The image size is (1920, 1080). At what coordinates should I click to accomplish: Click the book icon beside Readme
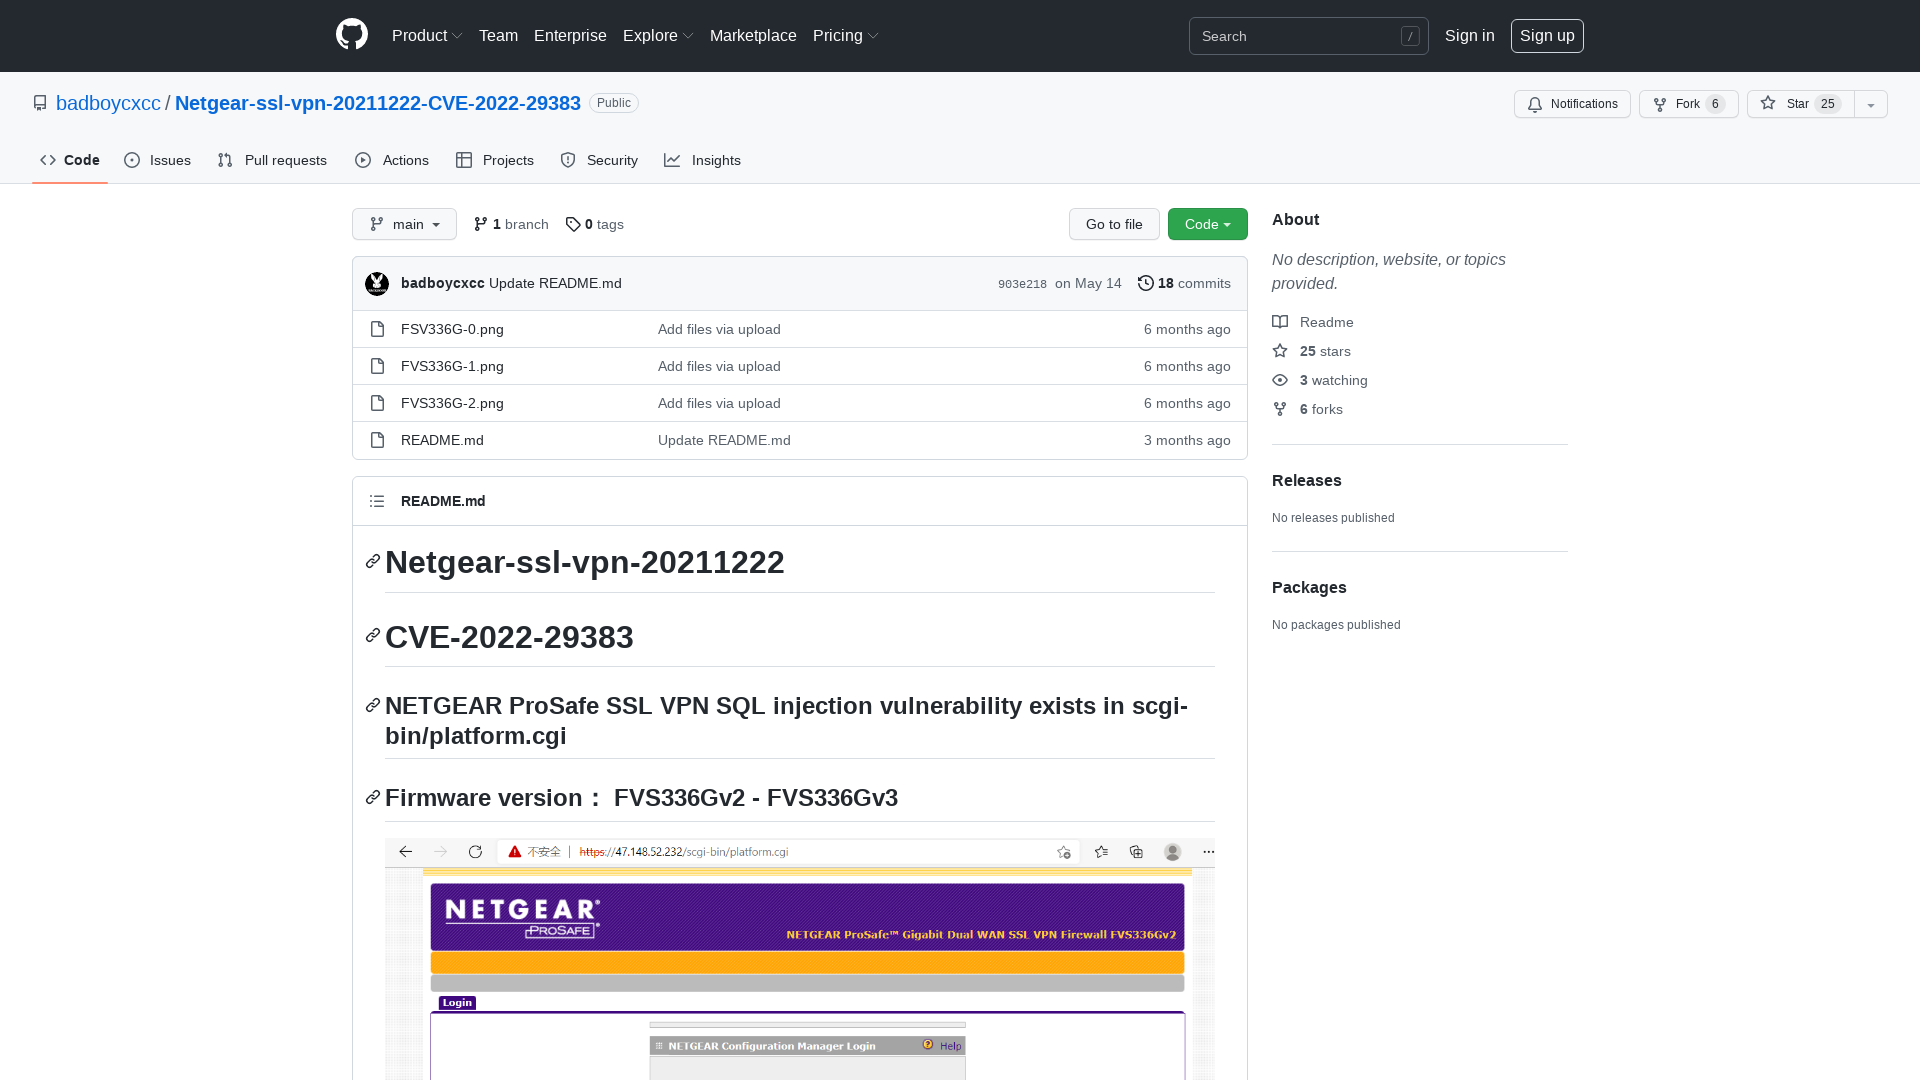[x=1280, y=322]
